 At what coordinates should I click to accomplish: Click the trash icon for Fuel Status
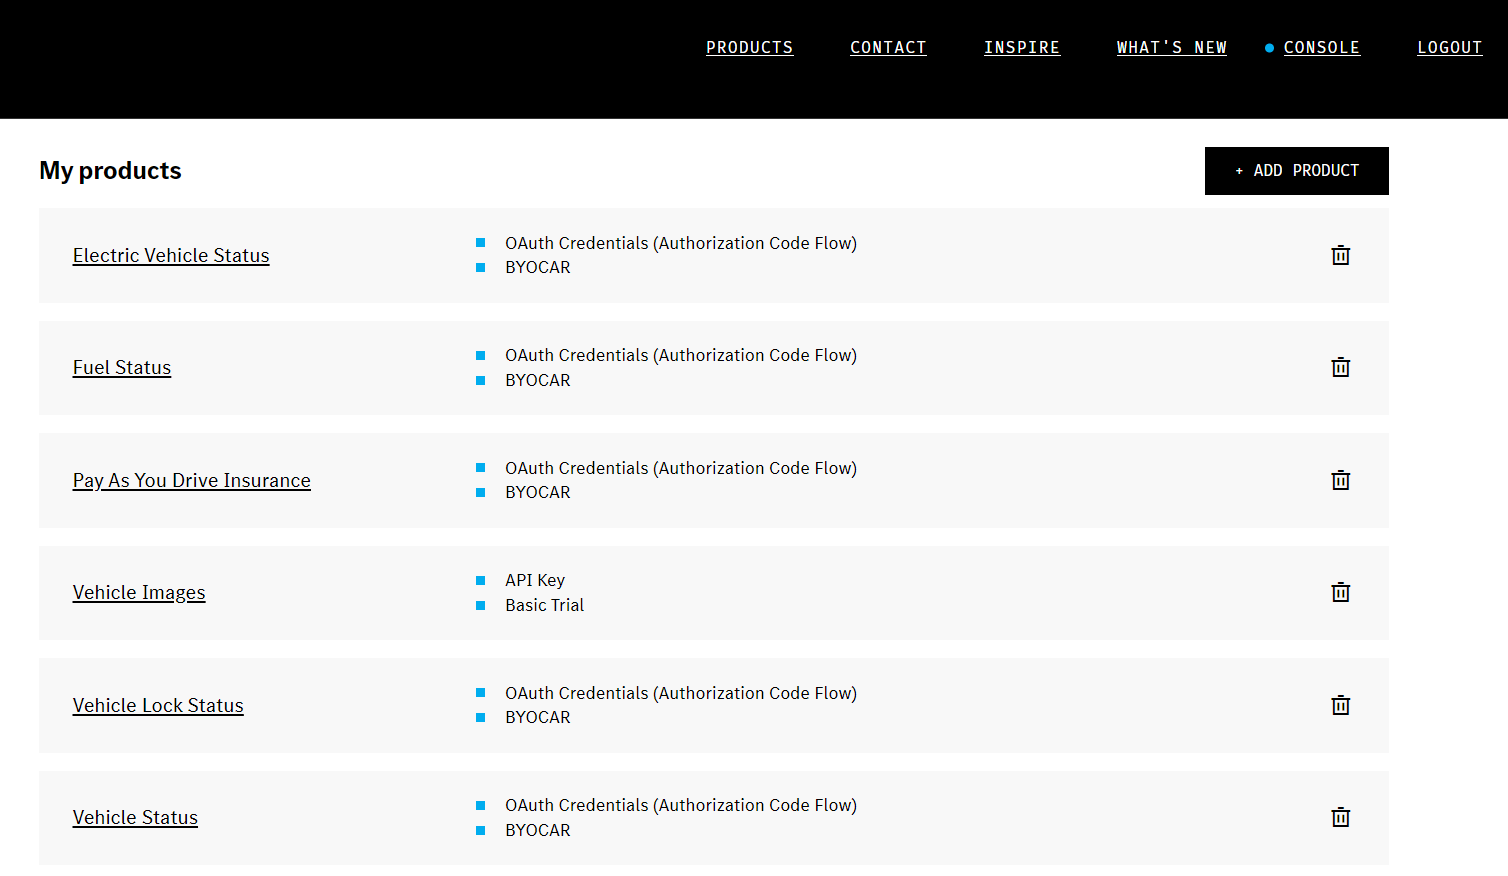point(1341,367)
